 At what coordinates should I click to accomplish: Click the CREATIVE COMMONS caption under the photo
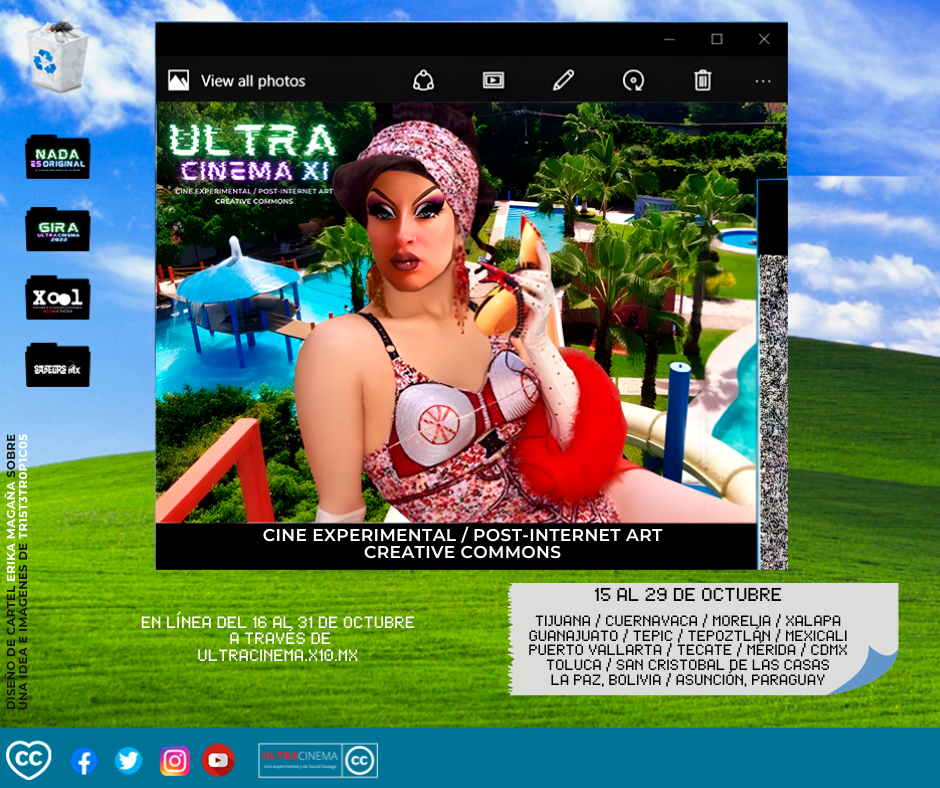462,552
